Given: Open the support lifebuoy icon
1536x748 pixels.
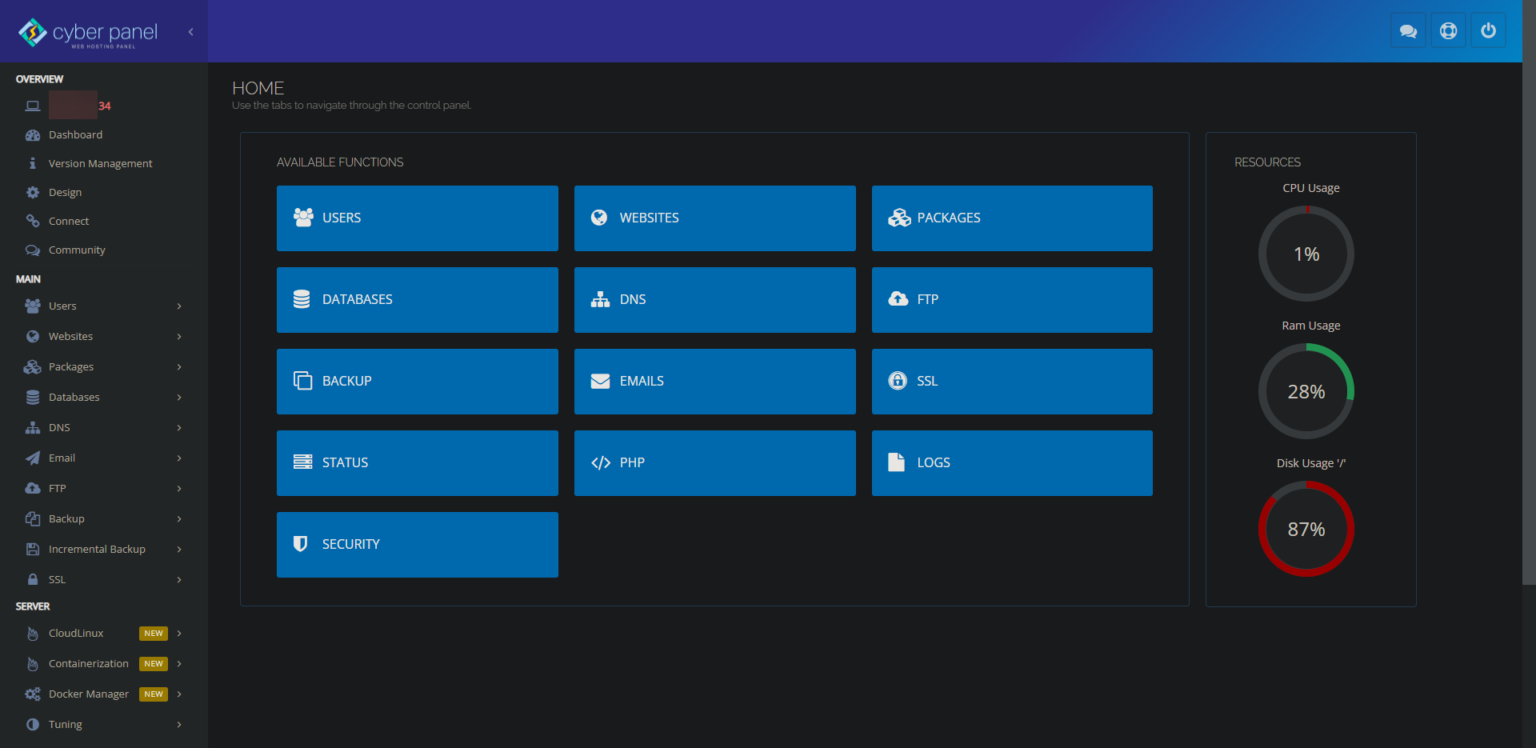Looking at the screenshot, I should (1448, 31).
